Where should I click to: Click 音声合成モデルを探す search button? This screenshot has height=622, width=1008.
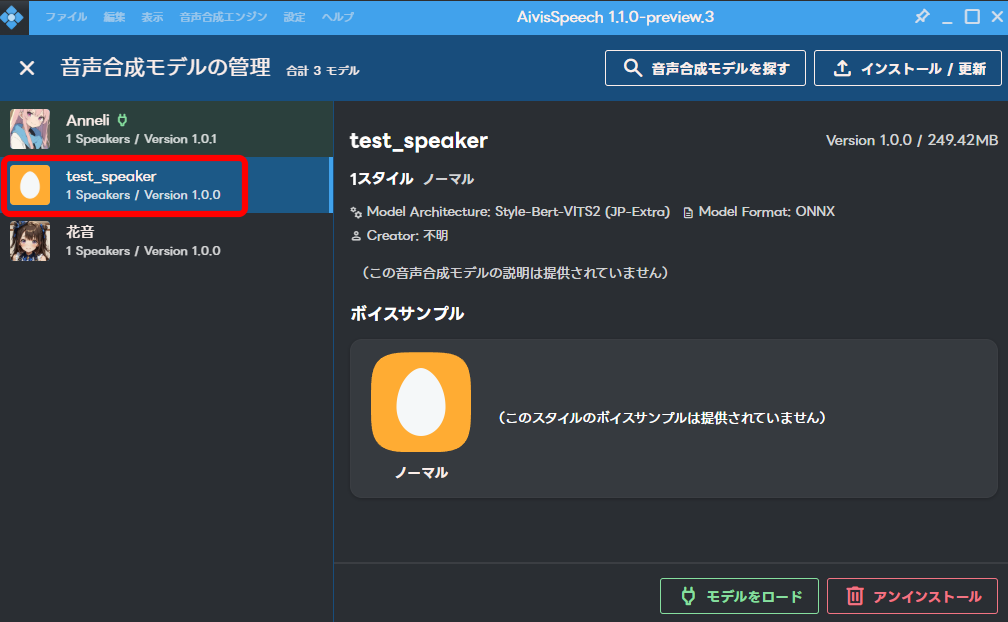[x=705, y=68]
